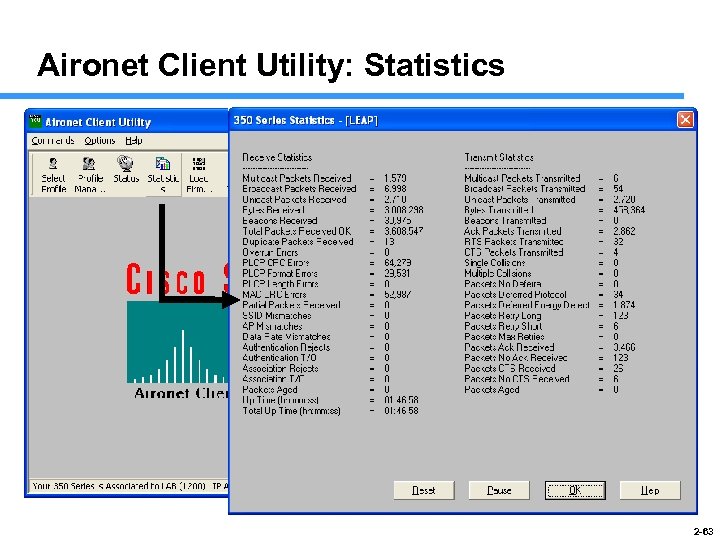Select the Bytes Transmitted label
The width and height of the screenshot is (720, 540).
499,210
